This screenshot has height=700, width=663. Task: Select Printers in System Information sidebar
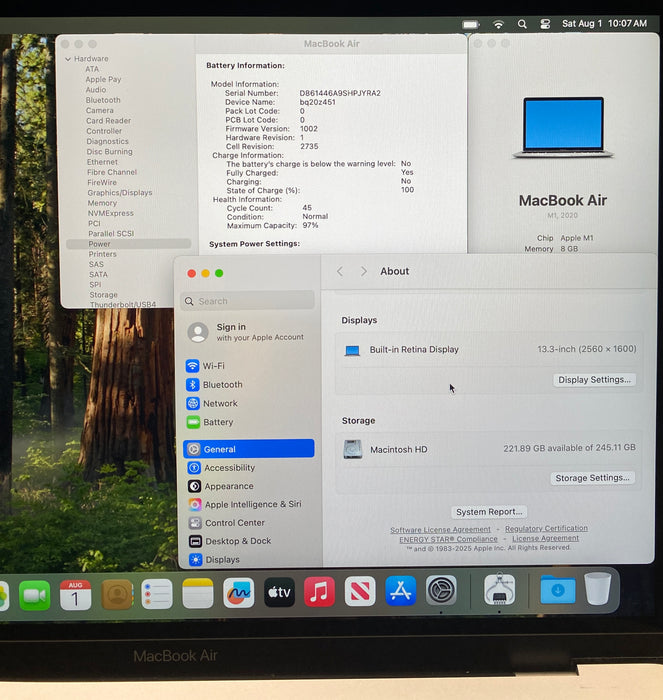pyautogui.click(x=103, y=254)
